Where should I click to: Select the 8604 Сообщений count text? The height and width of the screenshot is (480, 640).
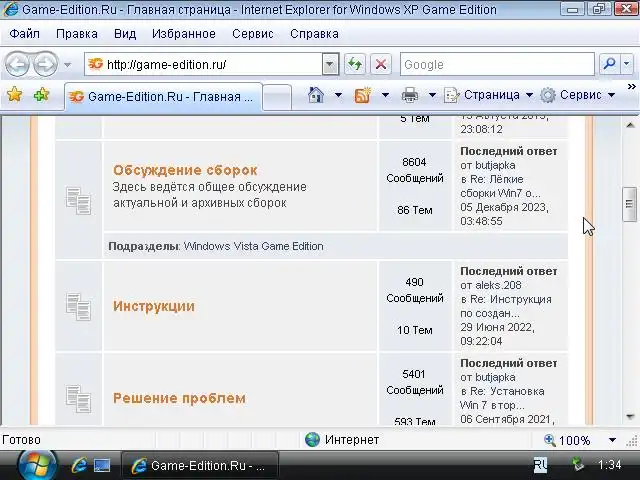coord(415,170)
